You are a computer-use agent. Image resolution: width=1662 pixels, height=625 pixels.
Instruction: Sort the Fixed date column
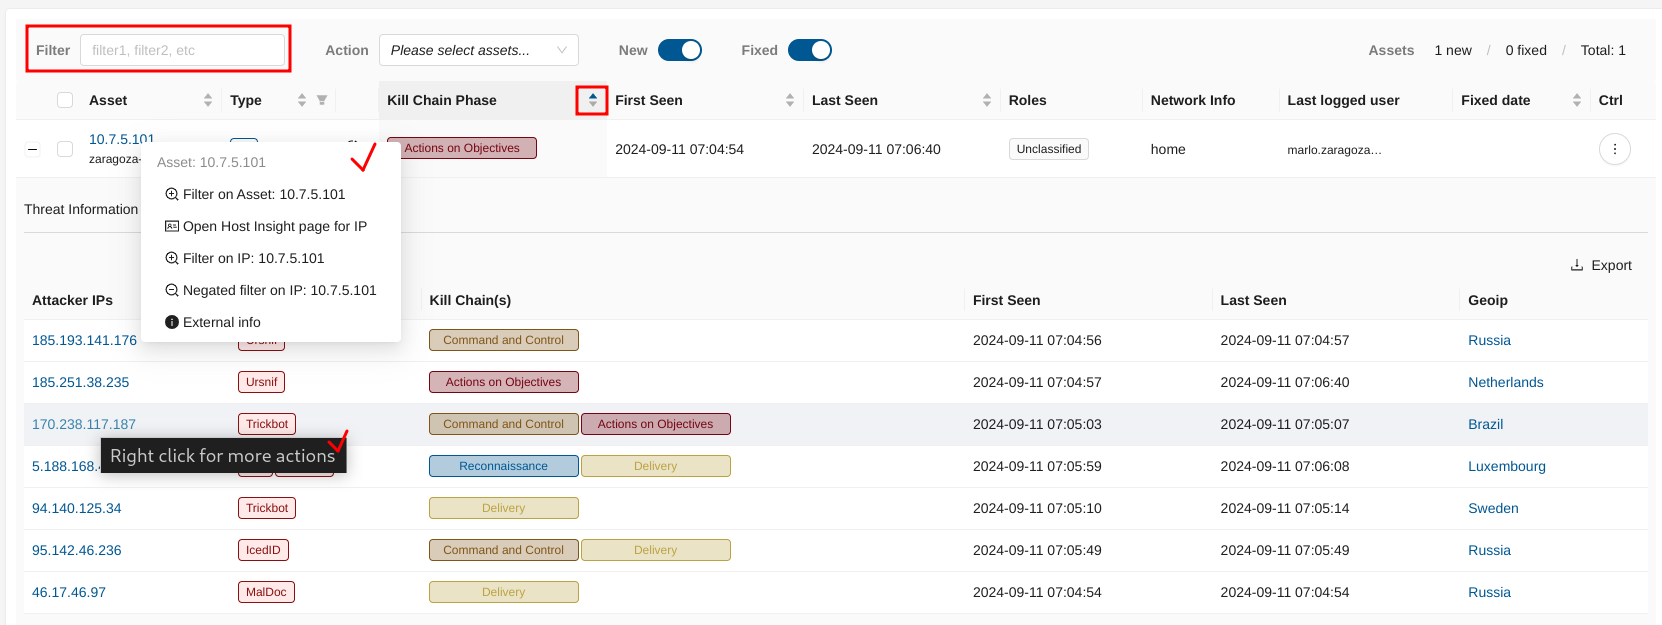(x=1577, y=100)
